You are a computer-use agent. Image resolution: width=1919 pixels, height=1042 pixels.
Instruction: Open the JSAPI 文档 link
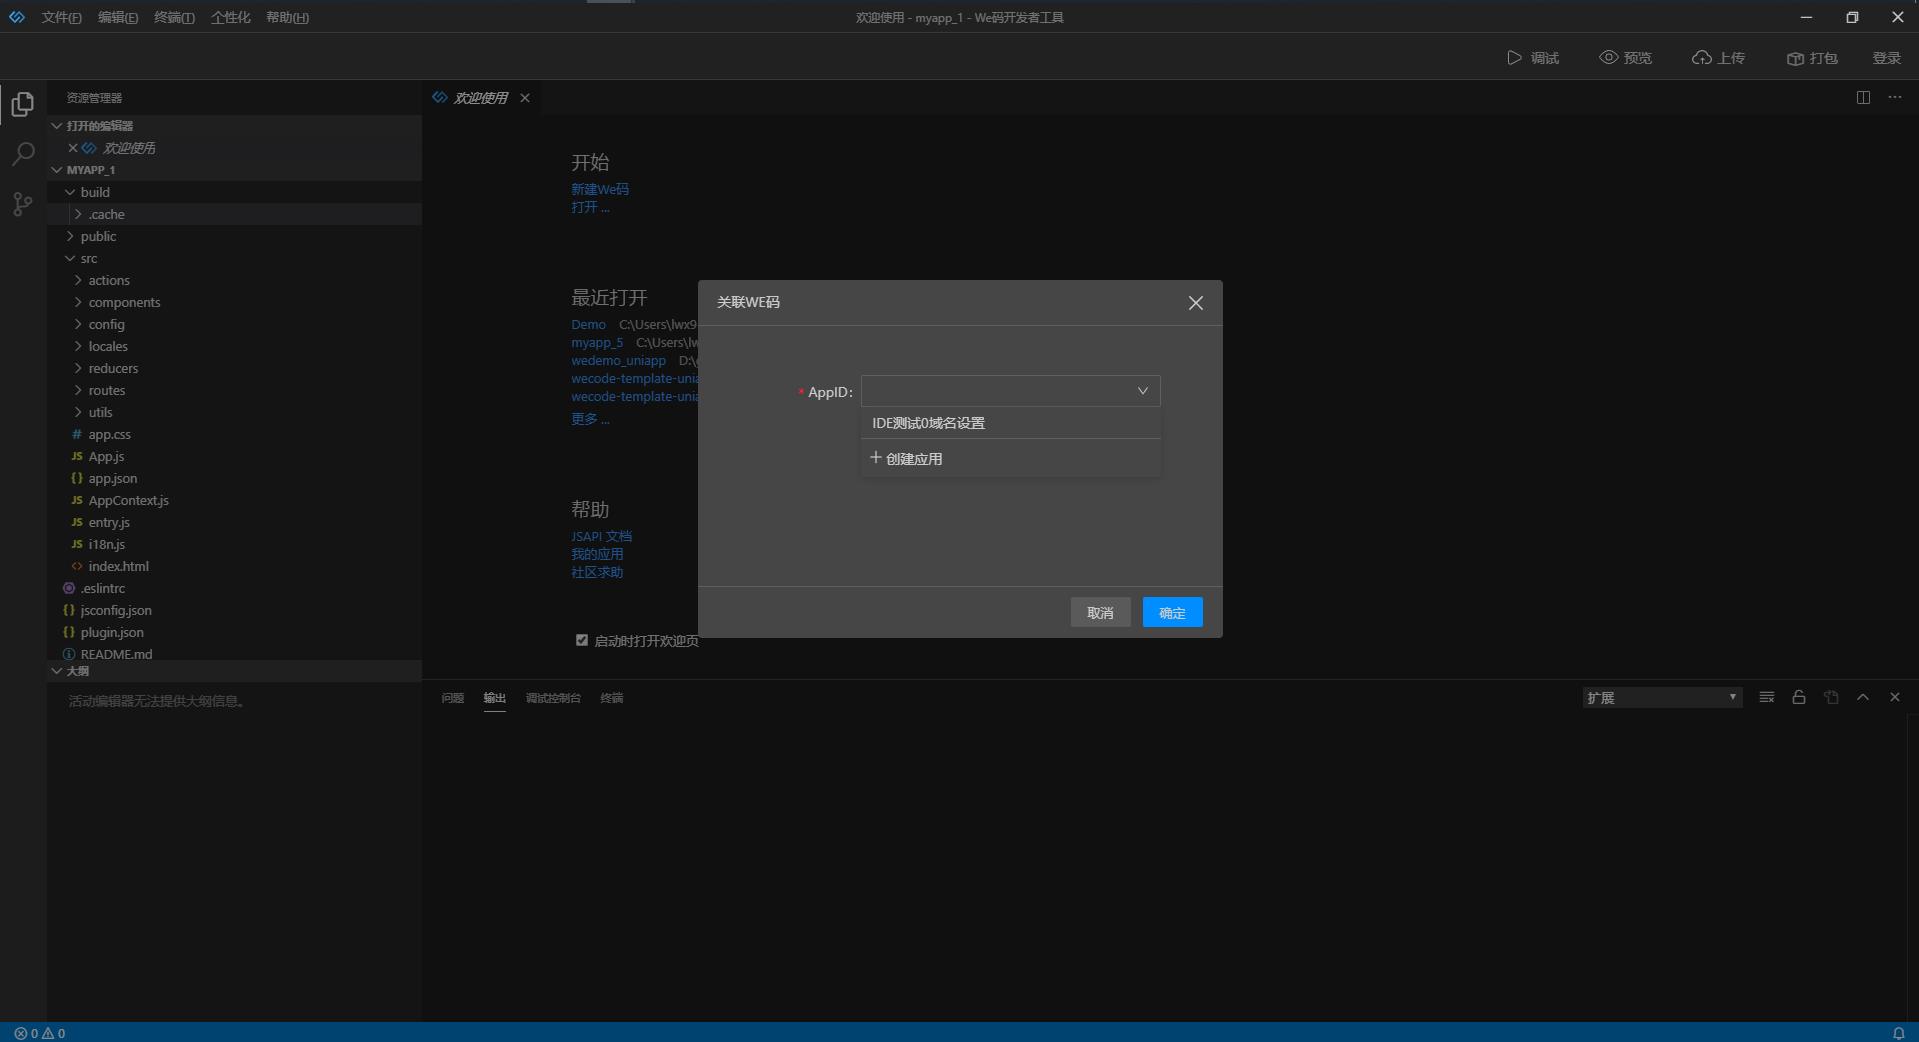point(601,536)
